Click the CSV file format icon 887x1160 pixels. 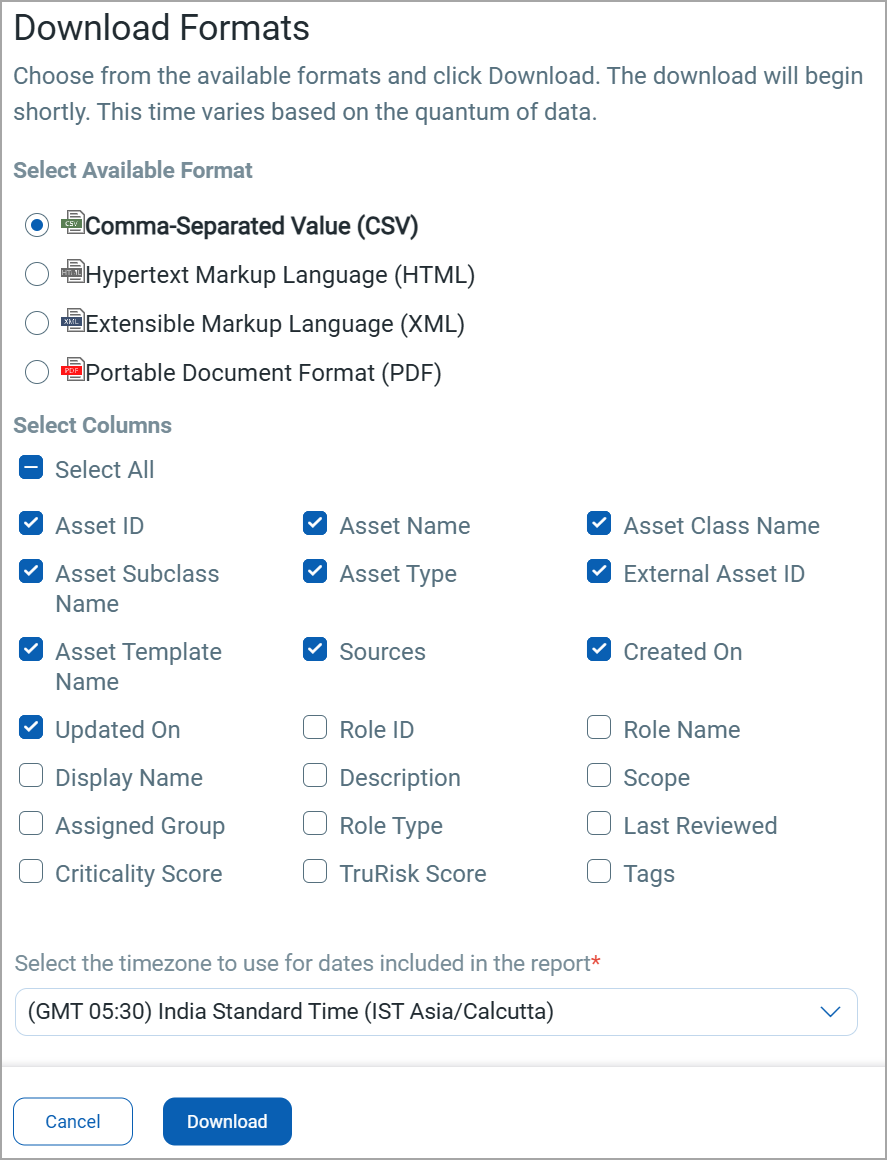click(x=72, y=222)
